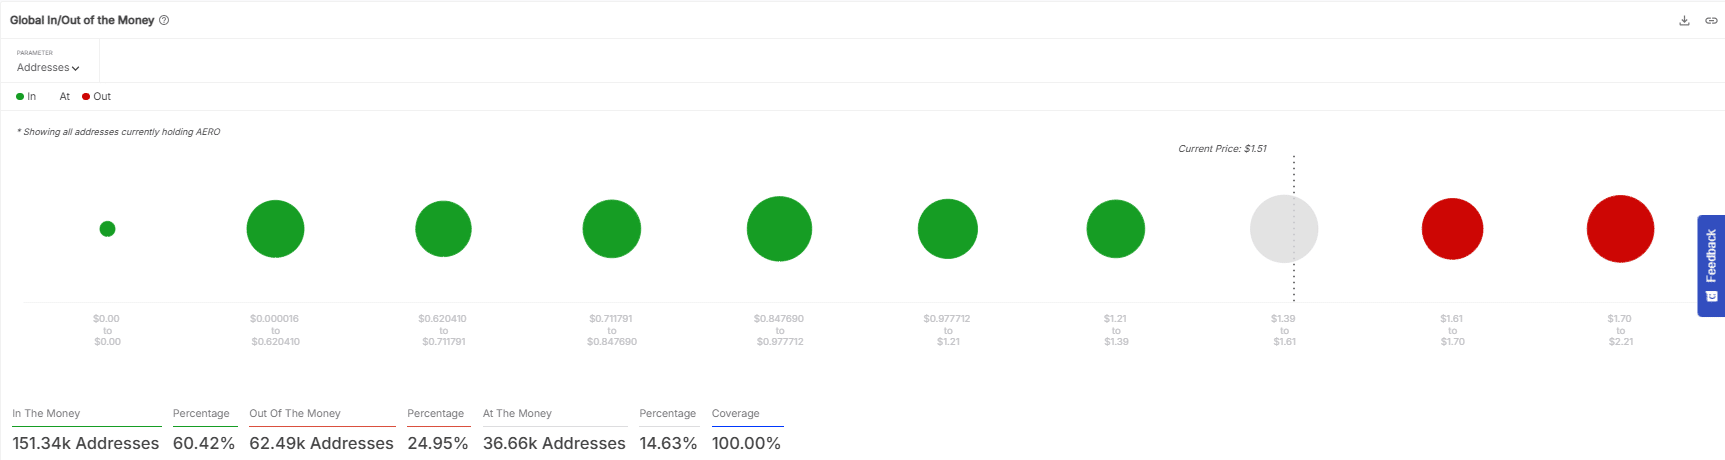Select green bubble for $0.000016 to $0.620410
The image size is (1725, 460).
click(275, 229)
